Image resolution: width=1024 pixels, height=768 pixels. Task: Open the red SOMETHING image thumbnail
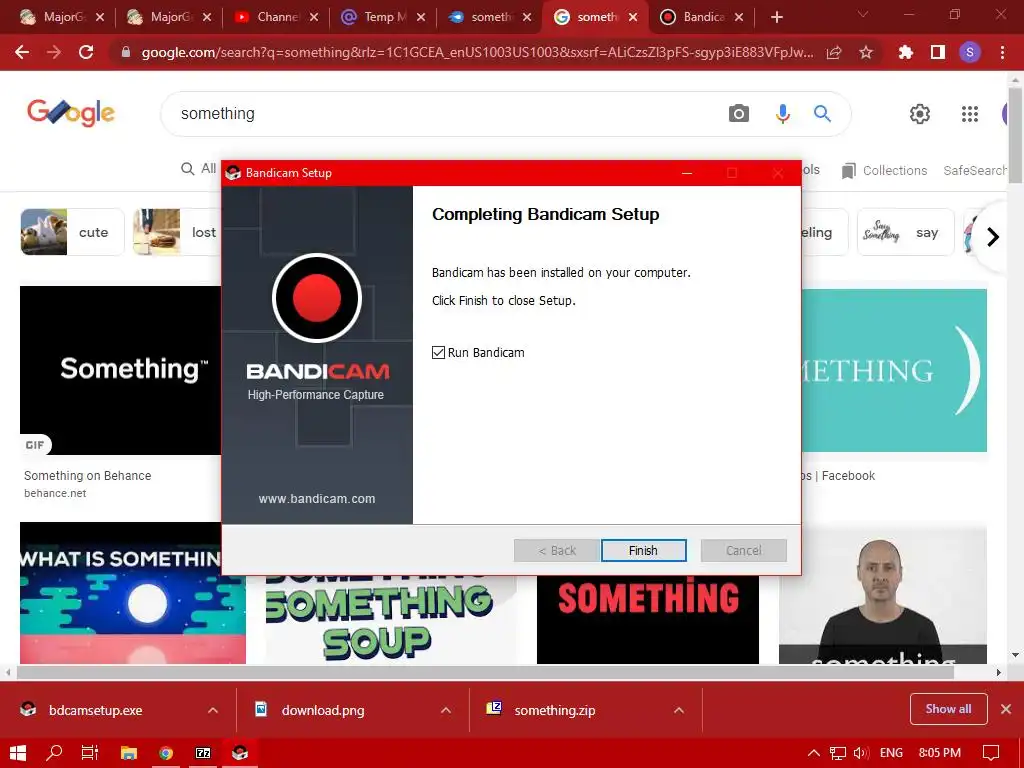pos(648,619)
